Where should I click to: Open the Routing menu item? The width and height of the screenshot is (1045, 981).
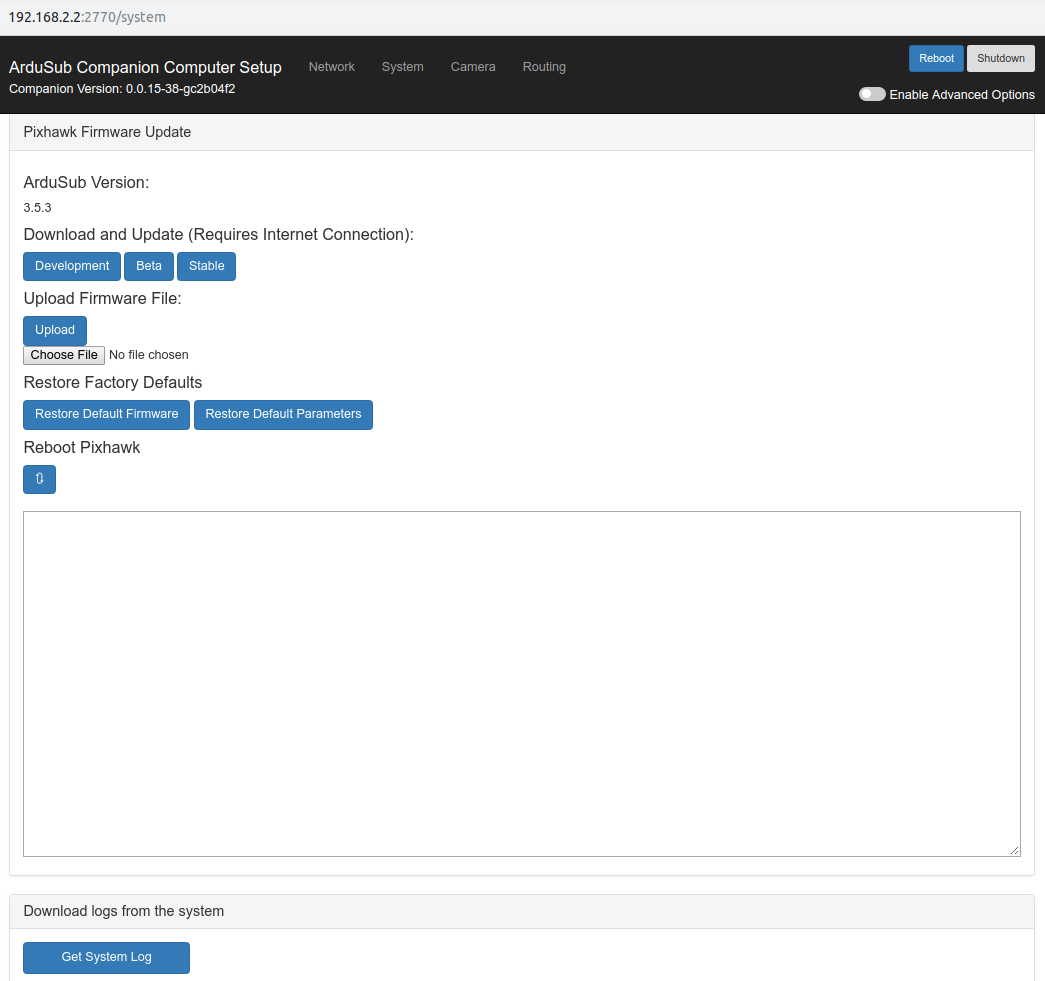click(544, 67)
